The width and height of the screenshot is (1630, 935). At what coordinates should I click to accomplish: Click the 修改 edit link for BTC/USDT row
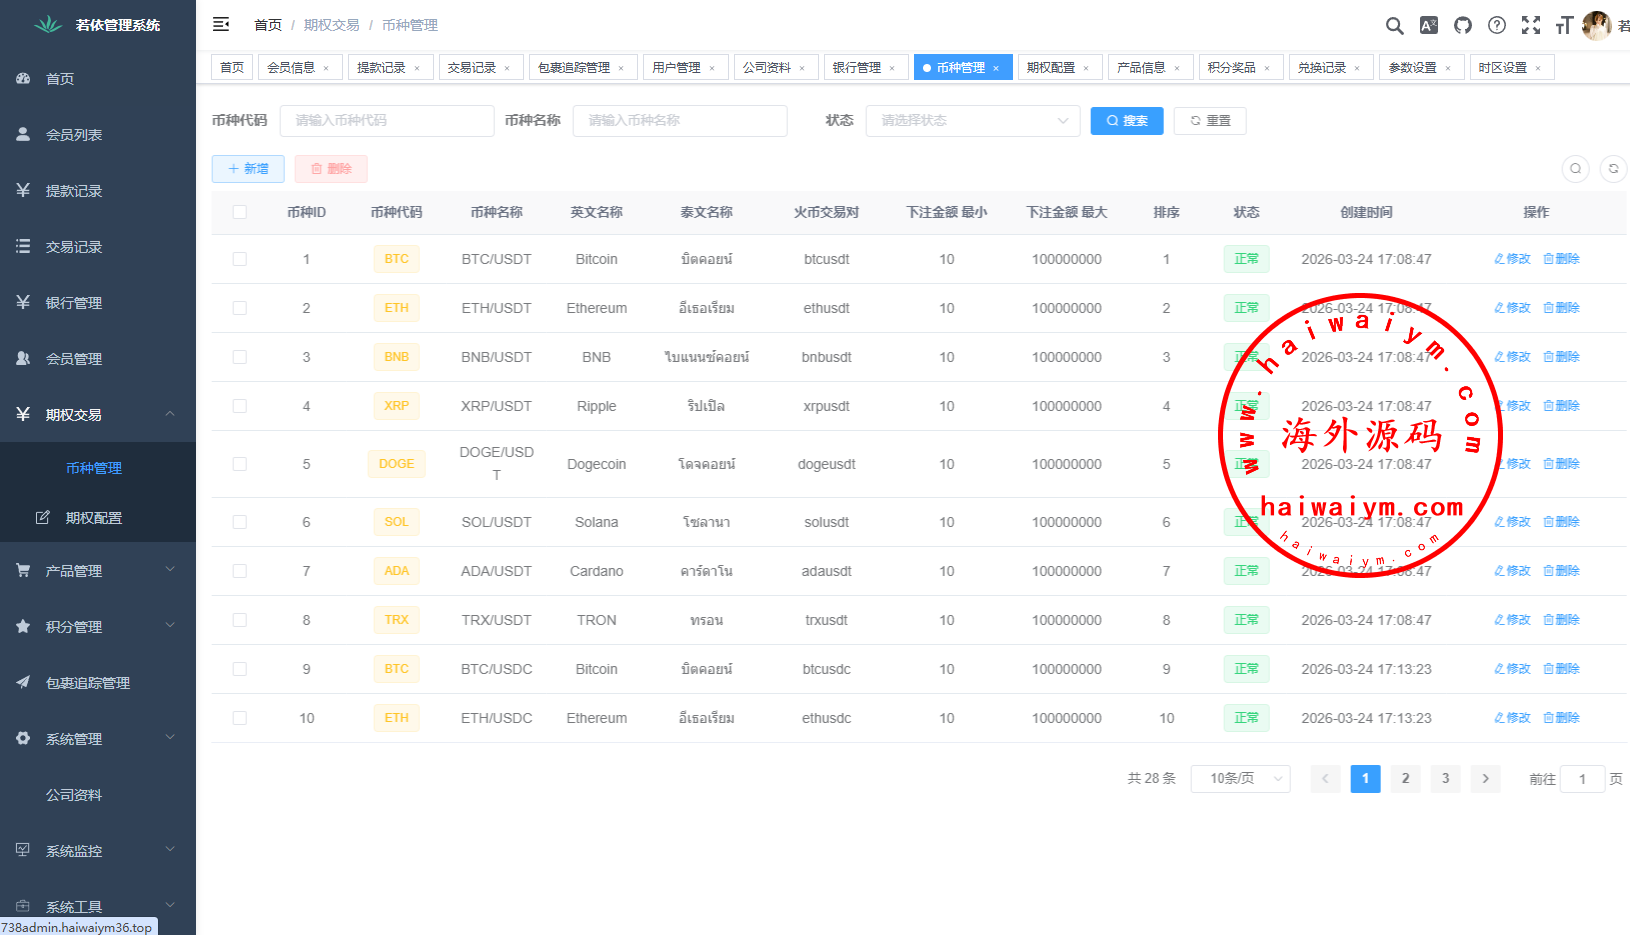click(x=1512, y=259)
